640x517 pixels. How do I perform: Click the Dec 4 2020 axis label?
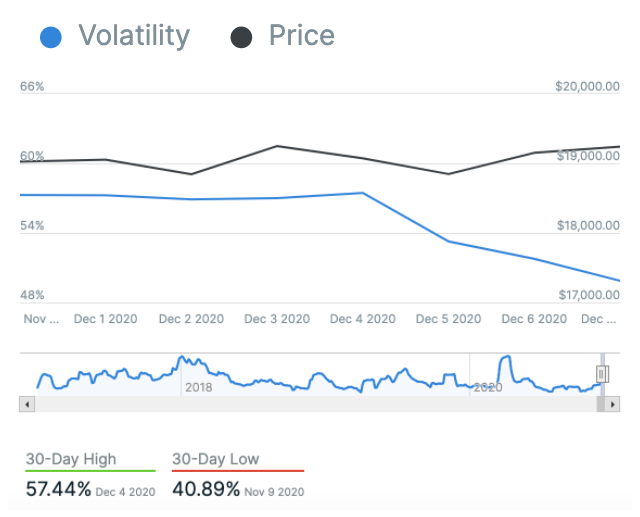(x=363, y=319)
